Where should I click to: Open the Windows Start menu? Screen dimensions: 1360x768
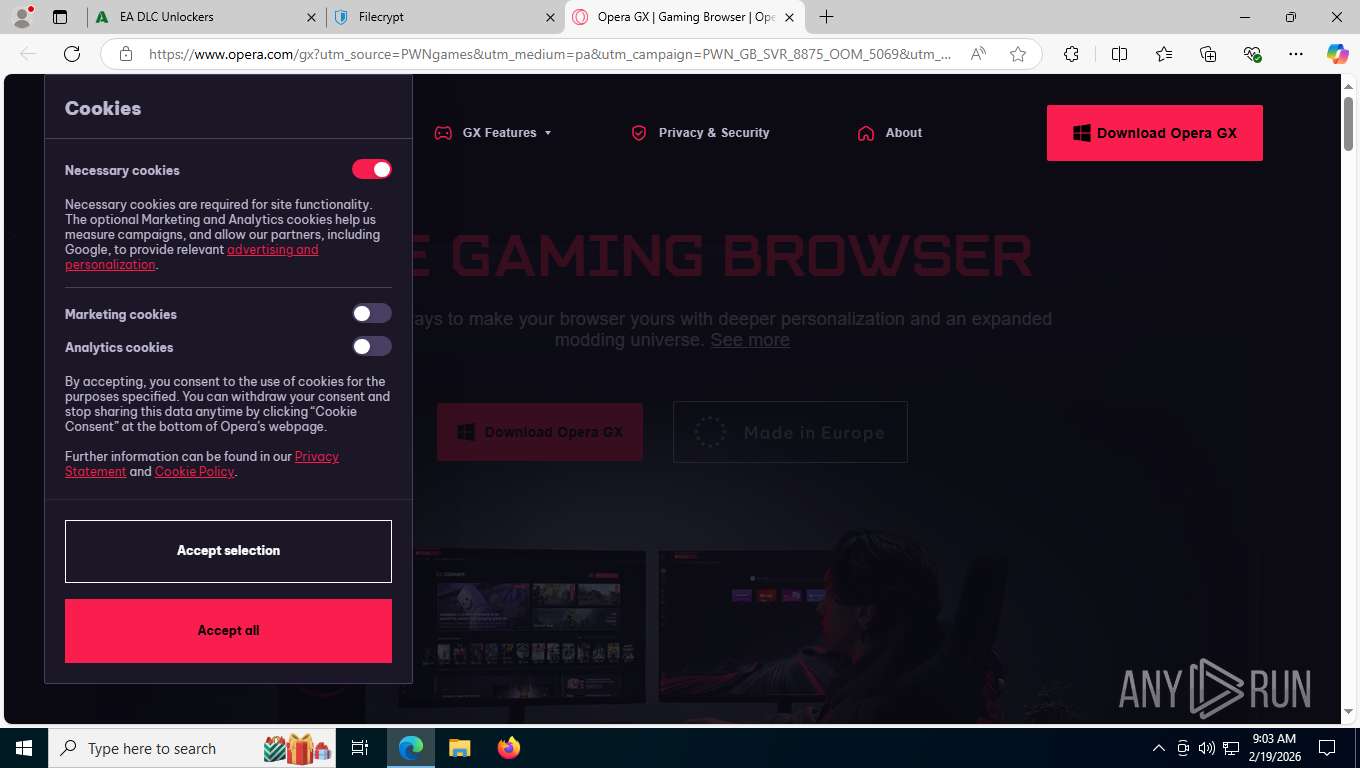click(x=24, y=748)
